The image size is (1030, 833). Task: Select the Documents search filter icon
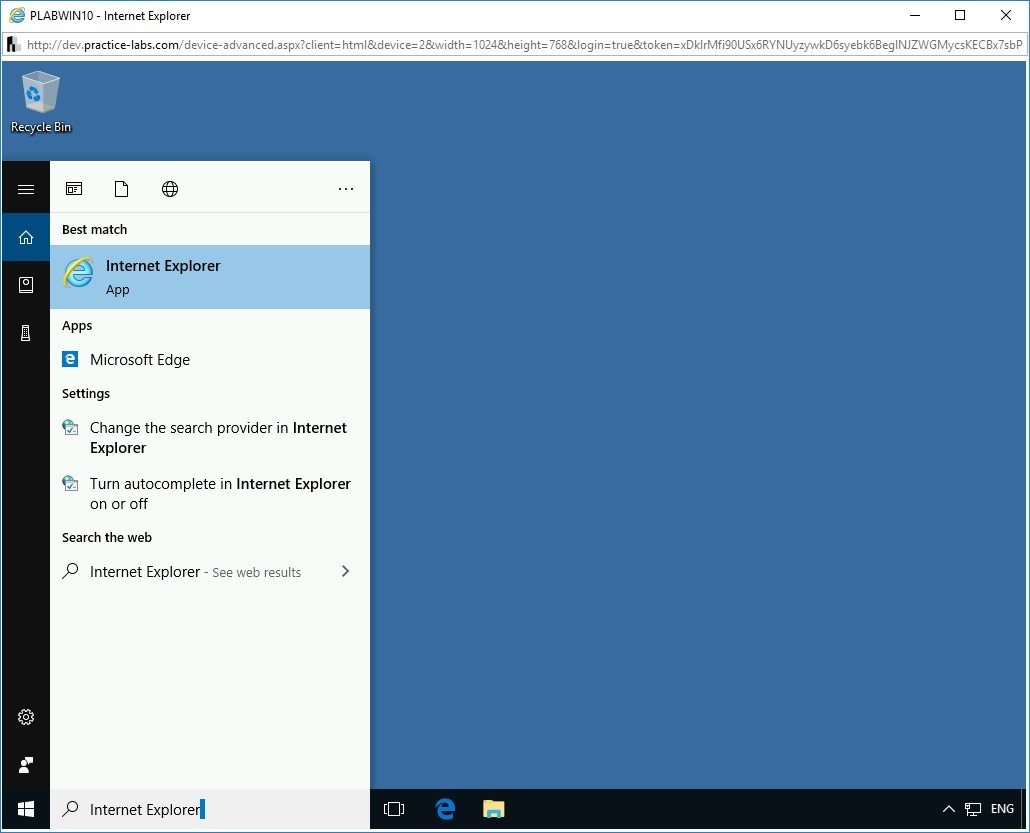(122, 188)
